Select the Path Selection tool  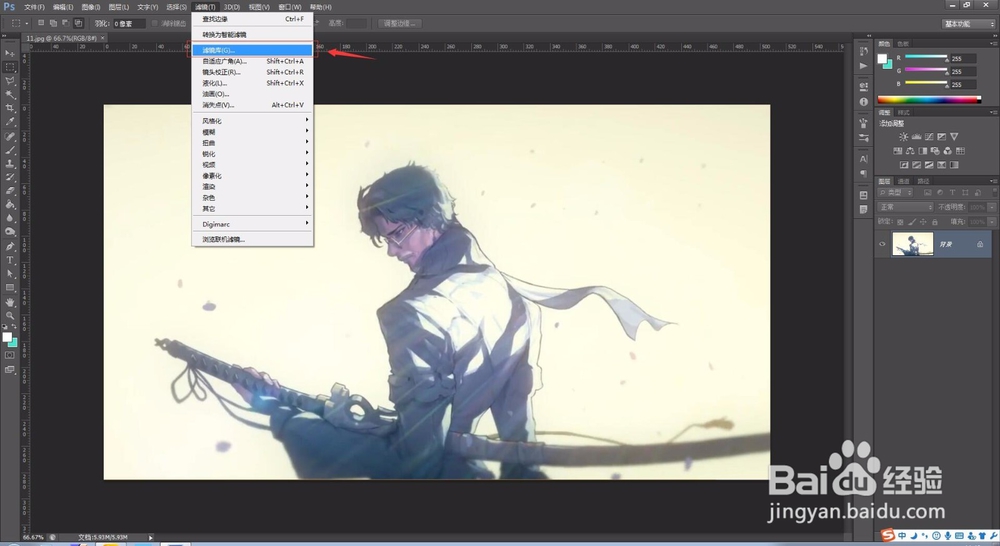[x=10, y=274]
